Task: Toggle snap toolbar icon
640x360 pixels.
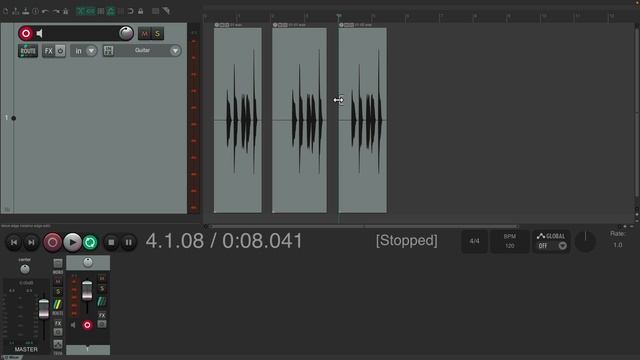Action: [131, 11]
